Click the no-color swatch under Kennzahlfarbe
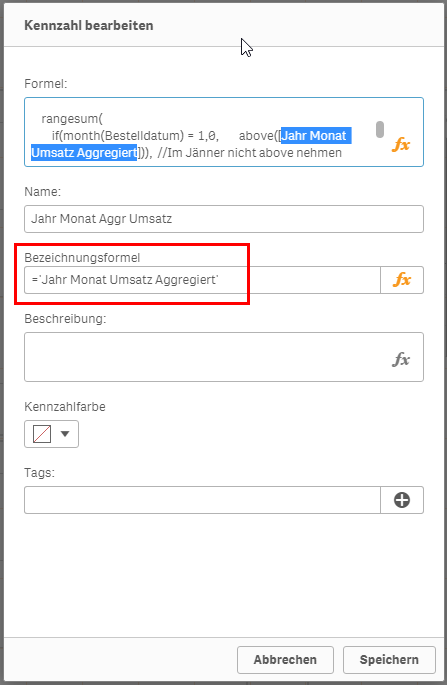This screenshot has height=685, width=447. 42,434
